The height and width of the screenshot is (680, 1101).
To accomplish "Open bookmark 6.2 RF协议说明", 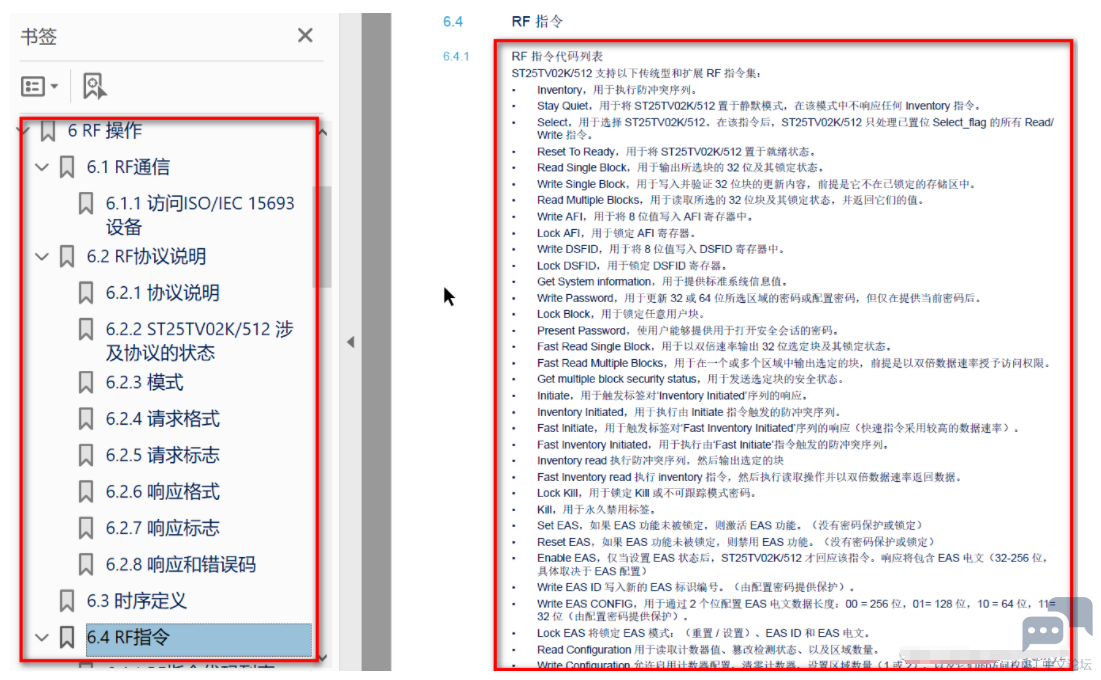I will [x=147, y=256].
